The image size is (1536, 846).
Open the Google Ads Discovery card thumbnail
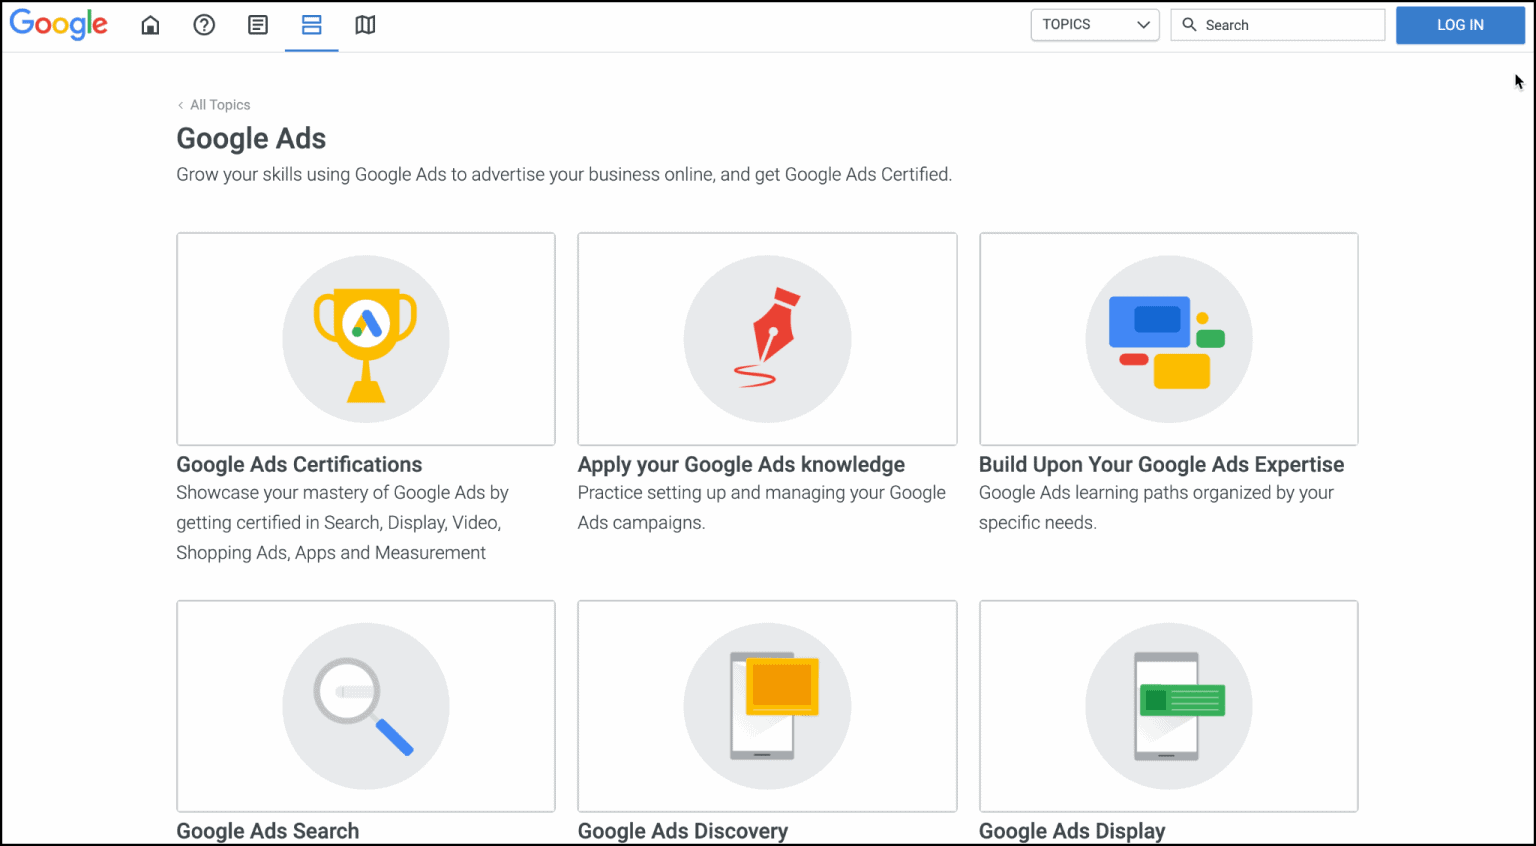pos(767,706)
